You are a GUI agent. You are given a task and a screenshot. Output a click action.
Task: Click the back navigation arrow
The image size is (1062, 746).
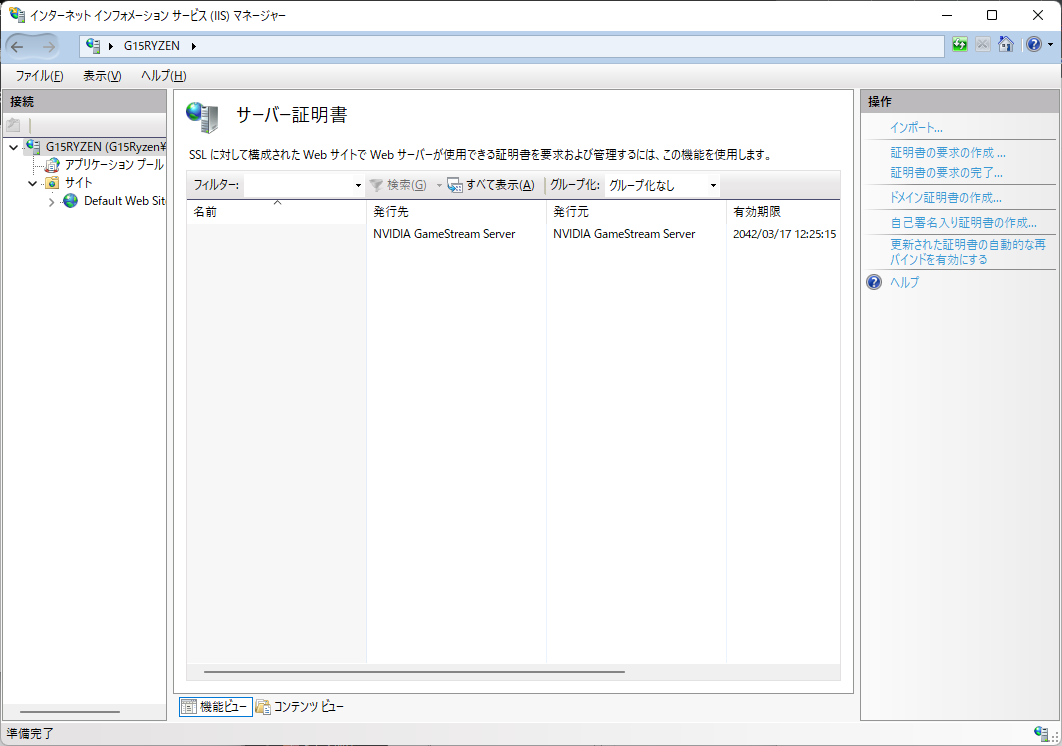[x=18, y=46]
